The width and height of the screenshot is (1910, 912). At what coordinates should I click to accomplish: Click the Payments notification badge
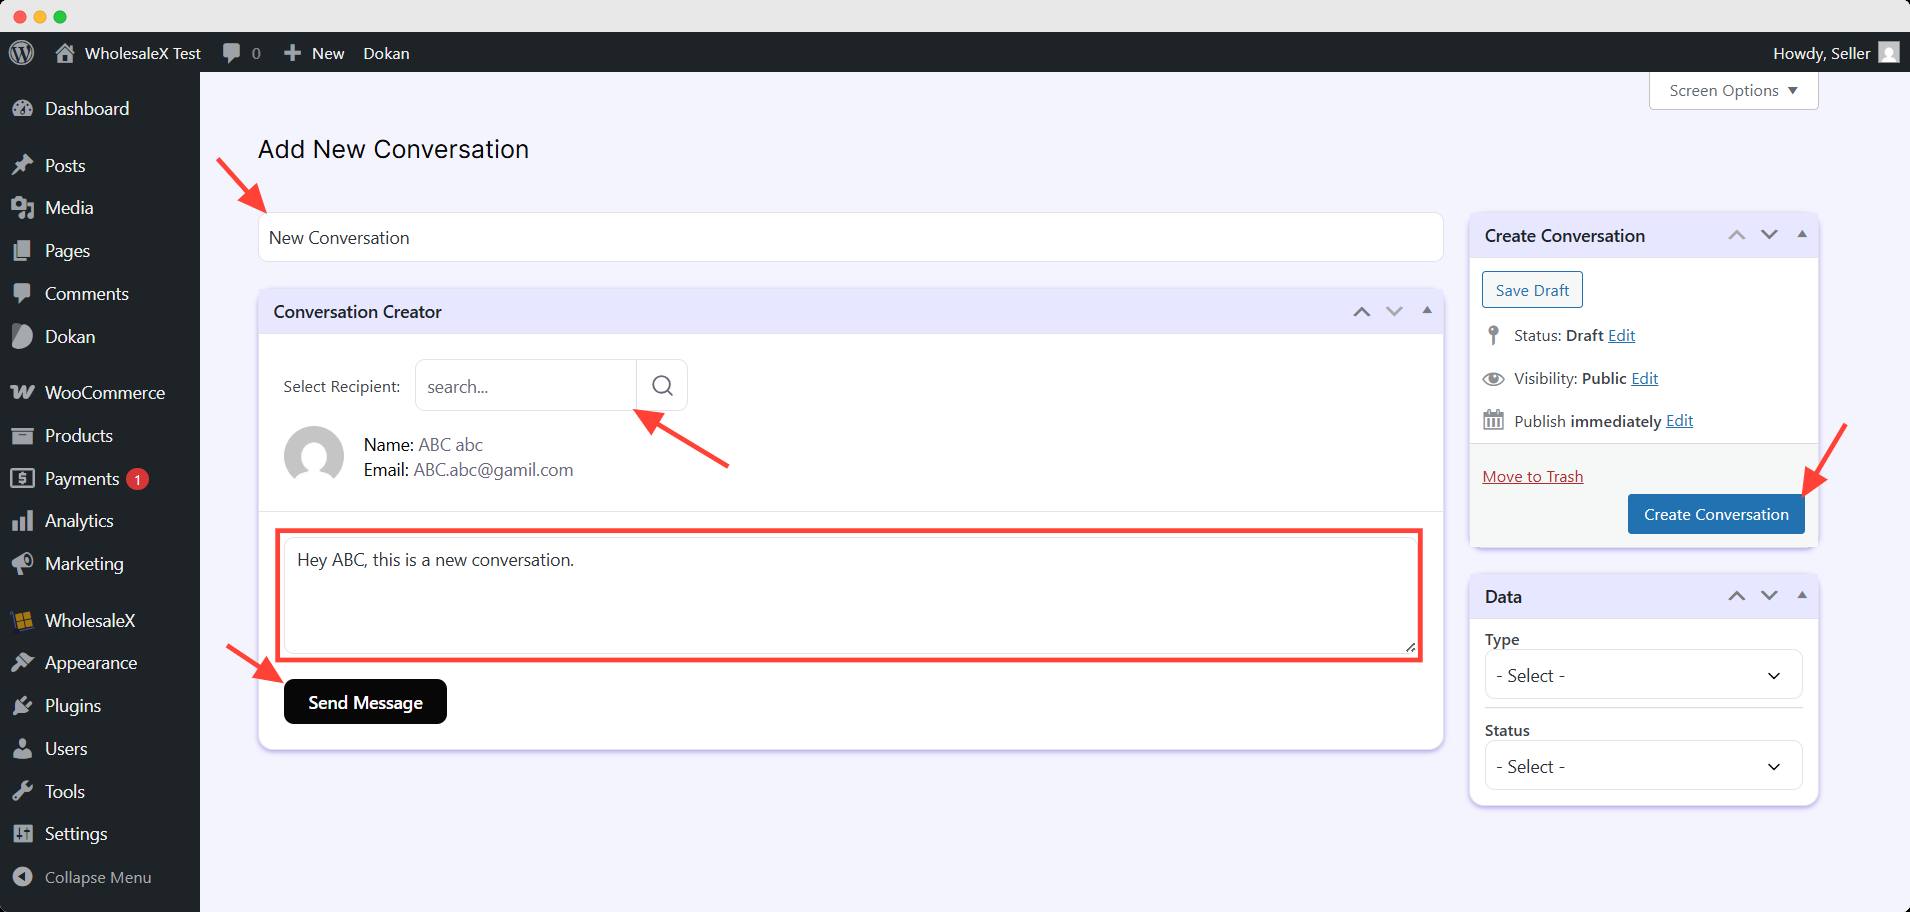pyautogui.click(x=137, y=479)
